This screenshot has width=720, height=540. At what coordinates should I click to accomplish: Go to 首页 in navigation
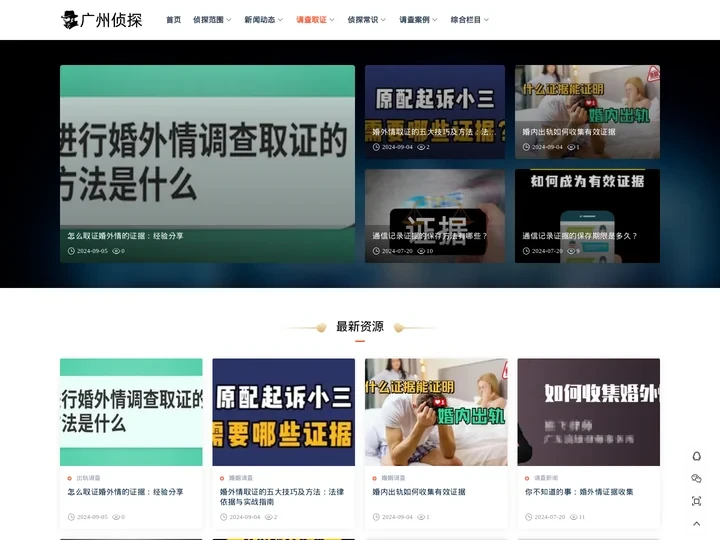click(173, 20)
